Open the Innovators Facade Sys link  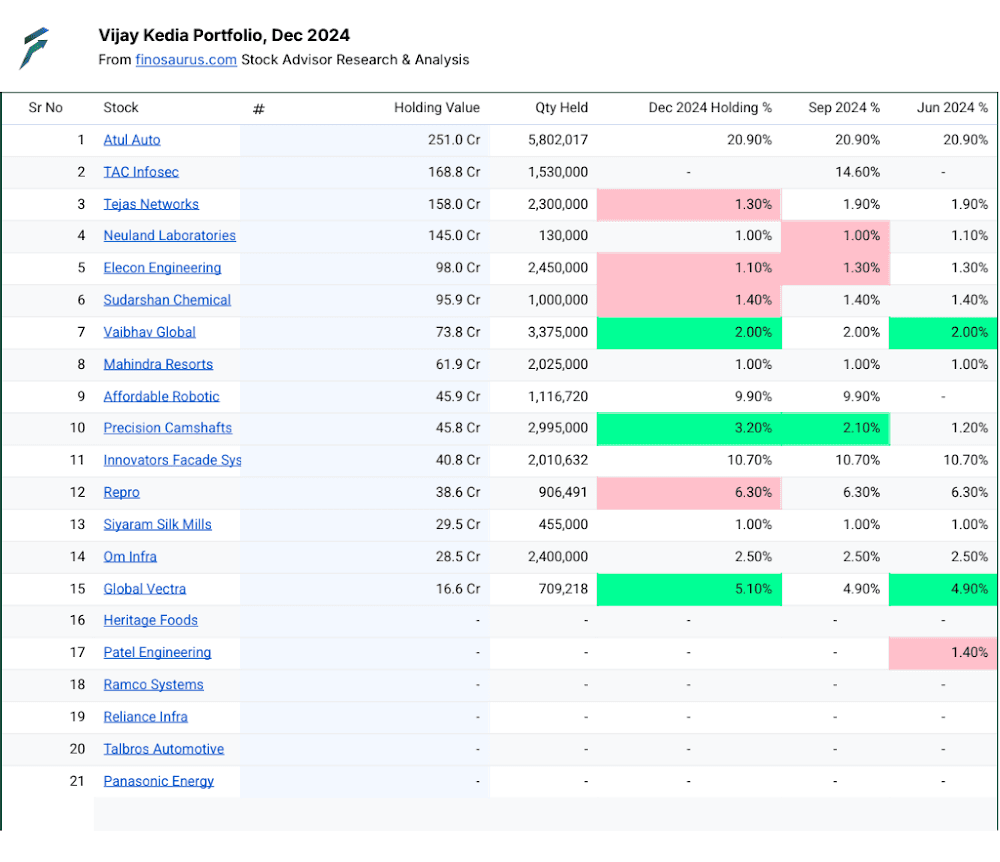(x=172, y=460)
